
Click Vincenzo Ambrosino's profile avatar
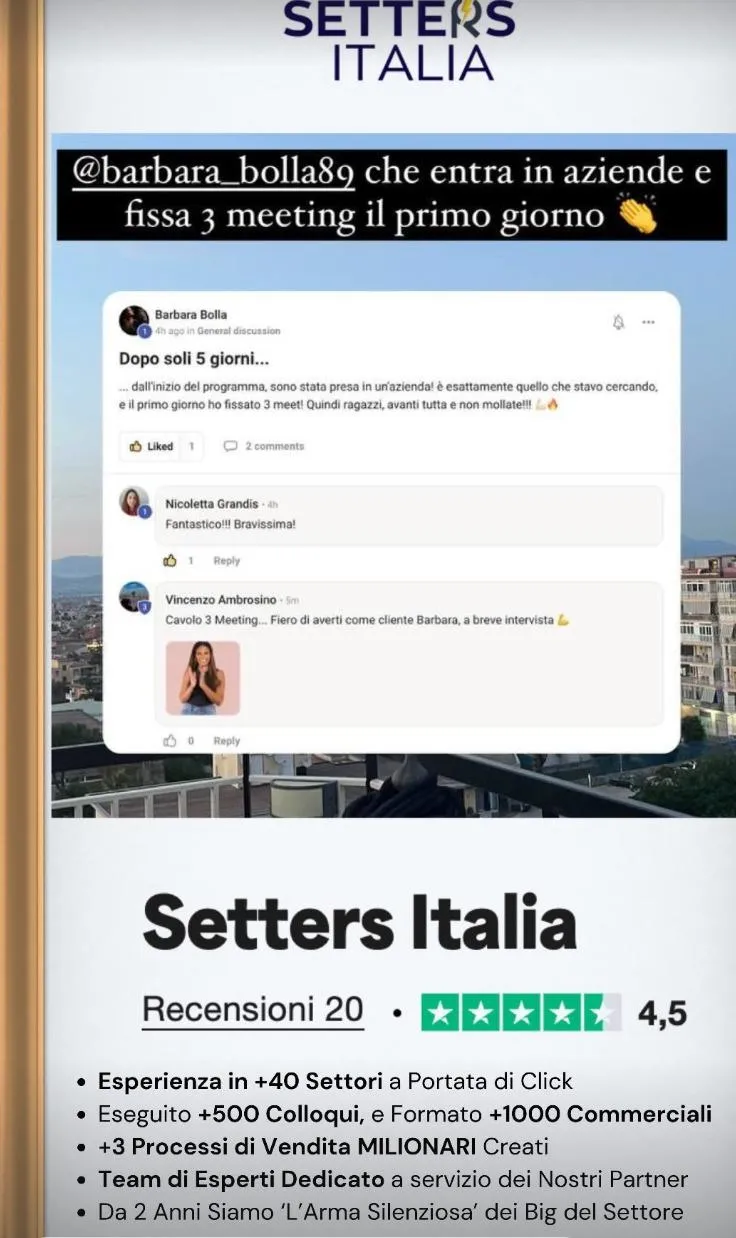134,597
